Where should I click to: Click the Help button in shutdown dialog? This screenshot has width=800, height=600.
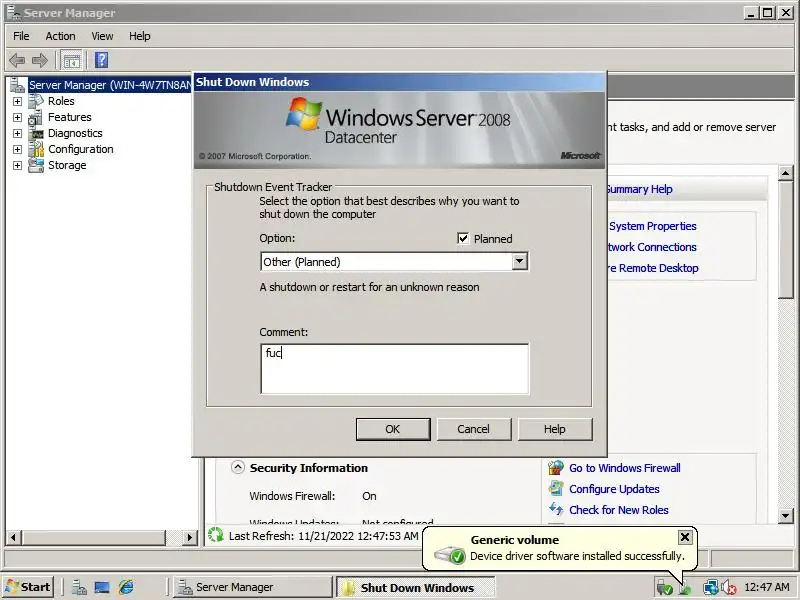555,429
